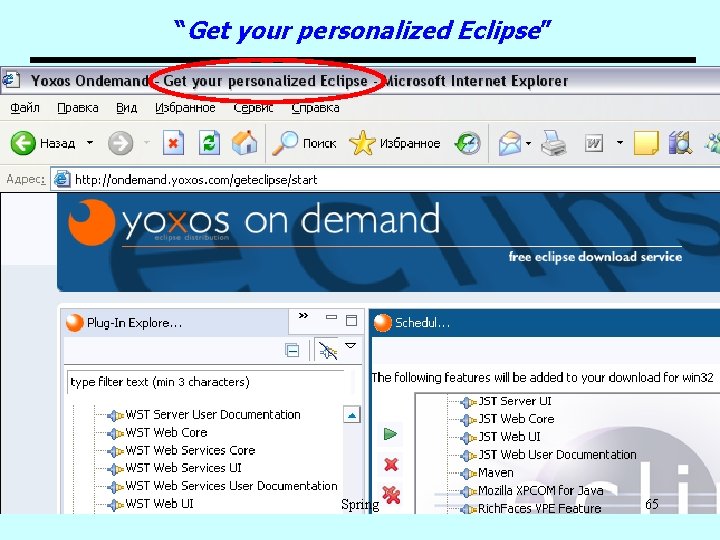
Task: Select WST Web Core tree item
Action: (x=166, y=433)
